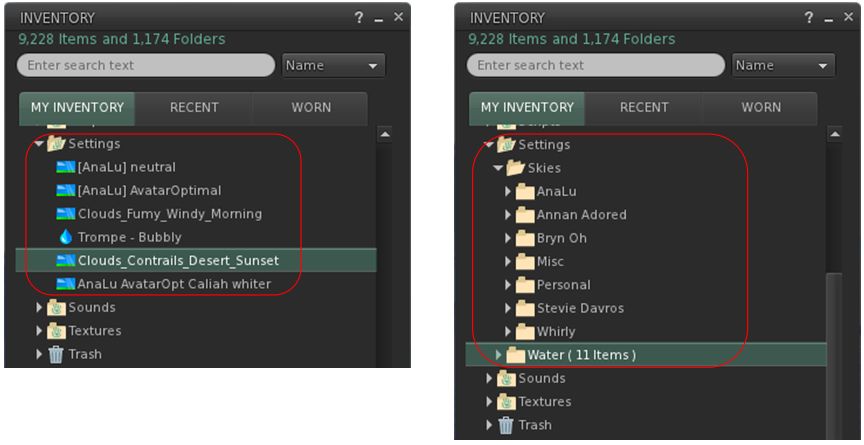
Task: Click search text field in right panel
Action: pos(595,65)
